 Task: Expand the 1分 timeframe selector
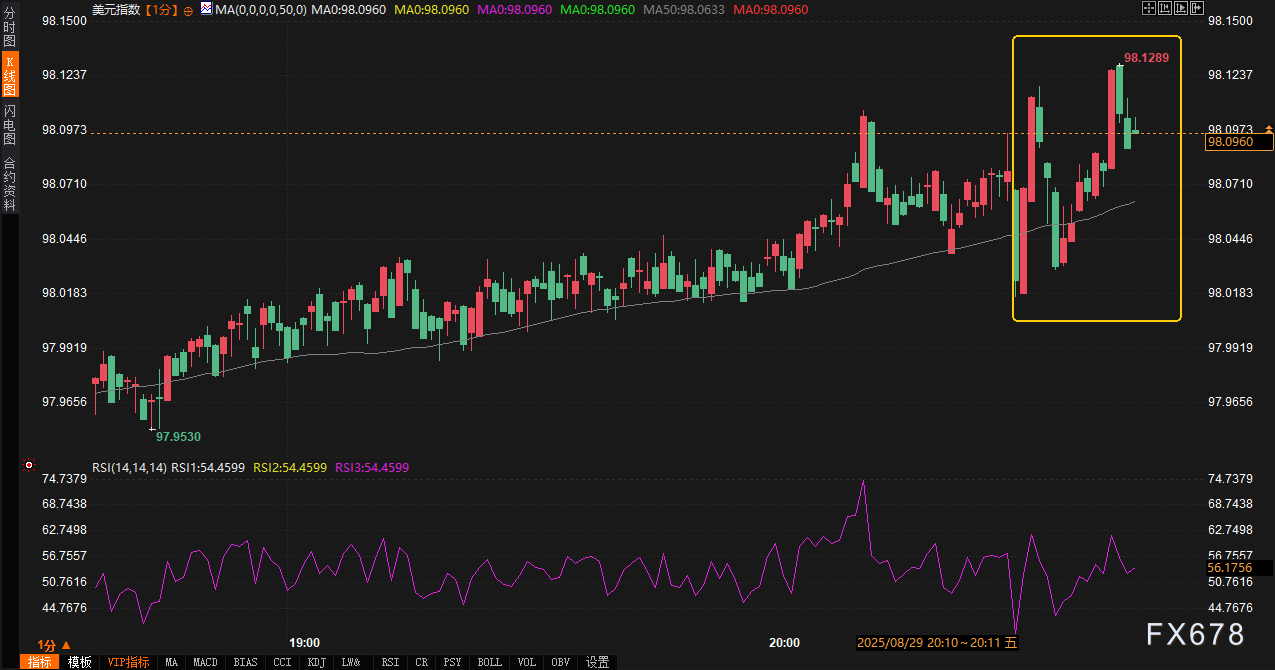53,645
